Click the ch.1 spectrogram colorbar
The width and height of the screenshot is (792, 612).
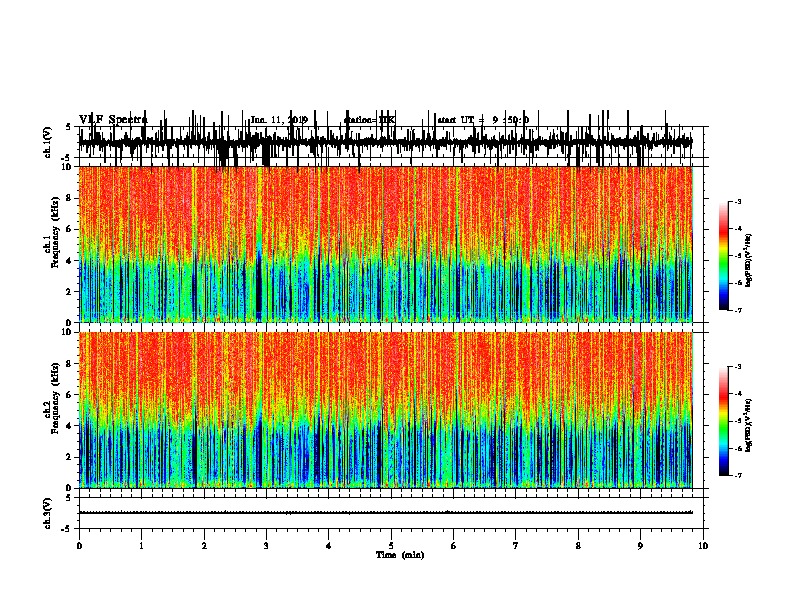coord(723,256)
